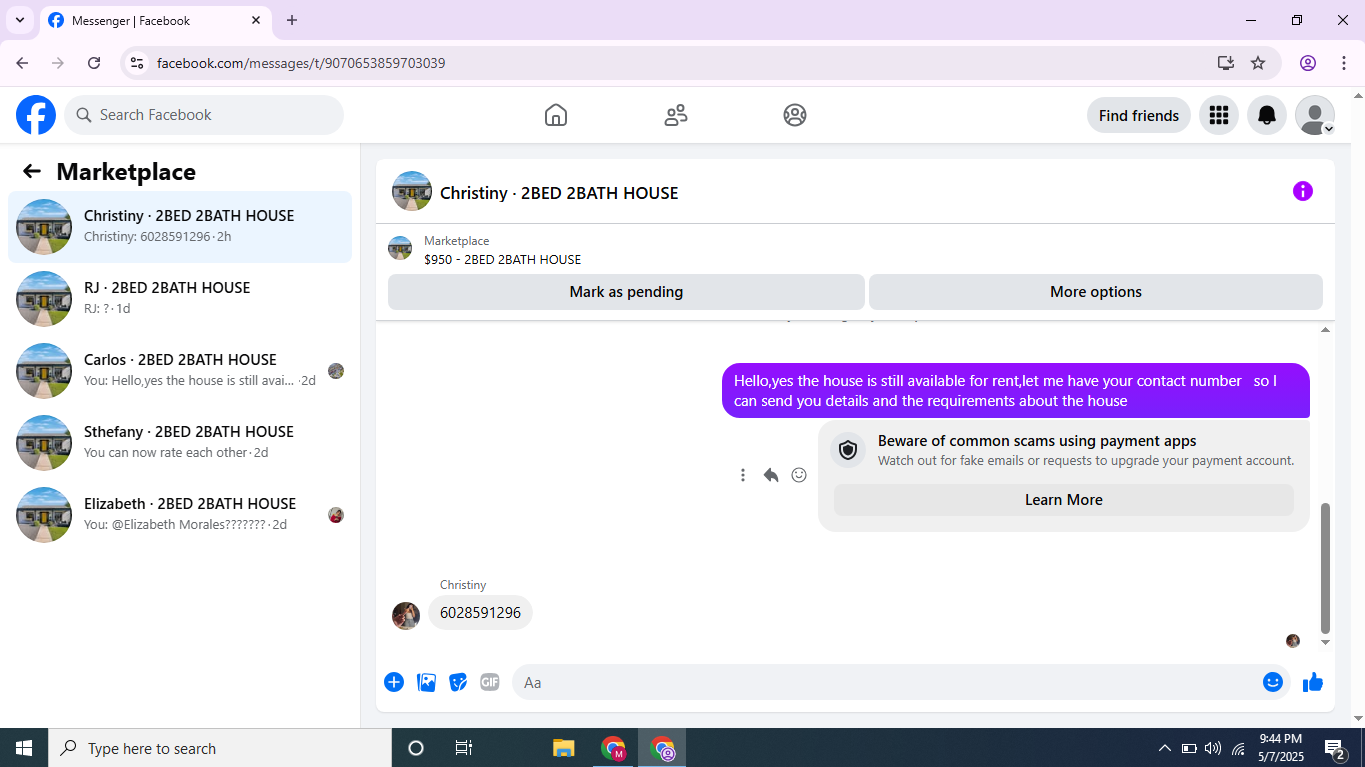This screenshot has height=767, width=1365.
Task: Open the emoji picker in message box
Action: pos(1272,682)
